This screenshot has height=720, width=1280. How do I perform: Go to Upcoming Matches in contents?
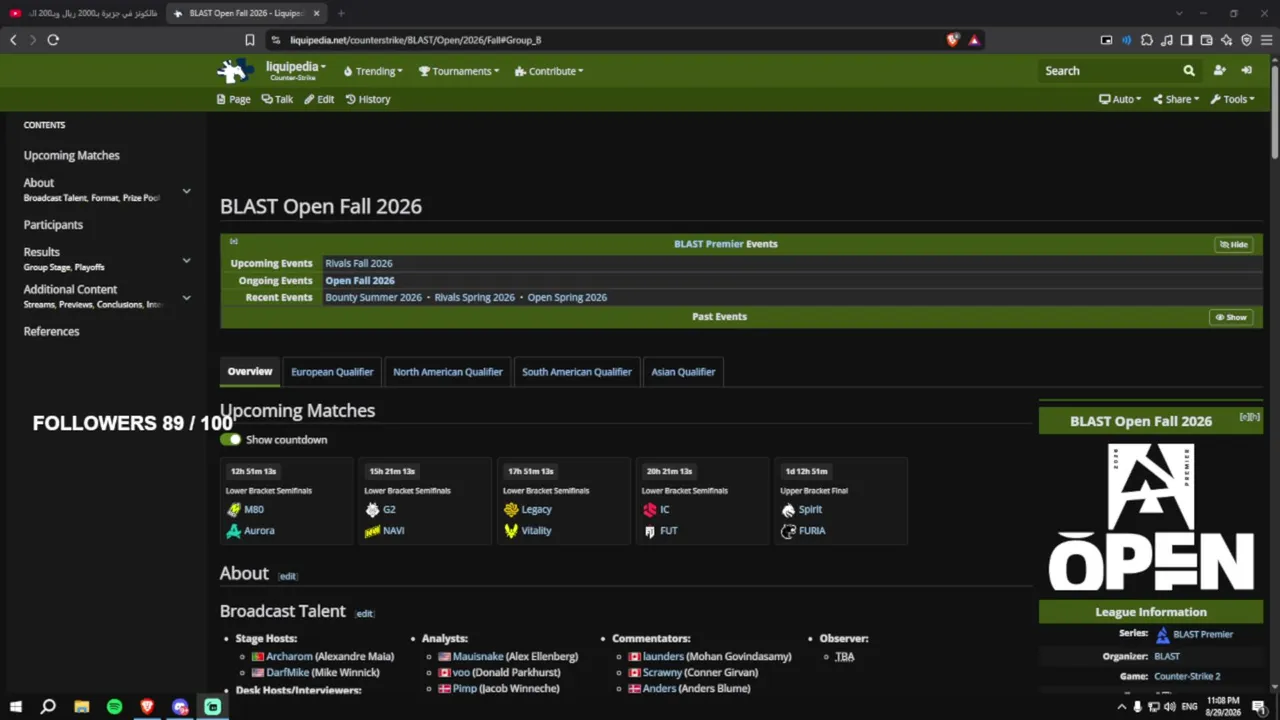tap(72, 156)
